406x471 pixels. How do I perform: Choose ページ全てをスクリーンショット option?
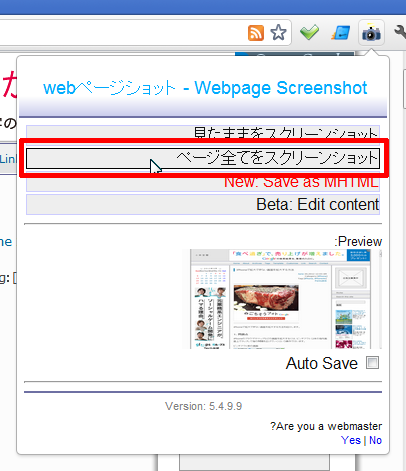pyautogui.click(x=203, y=158)
